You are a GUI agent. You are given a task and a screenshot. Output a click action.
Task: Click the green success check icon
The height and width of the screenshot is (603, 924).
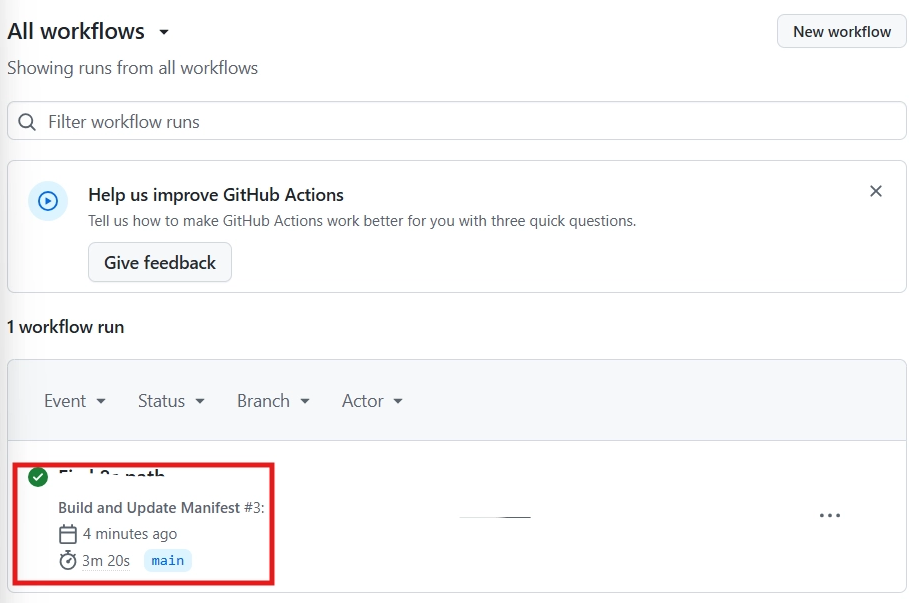tap(38, 477)
